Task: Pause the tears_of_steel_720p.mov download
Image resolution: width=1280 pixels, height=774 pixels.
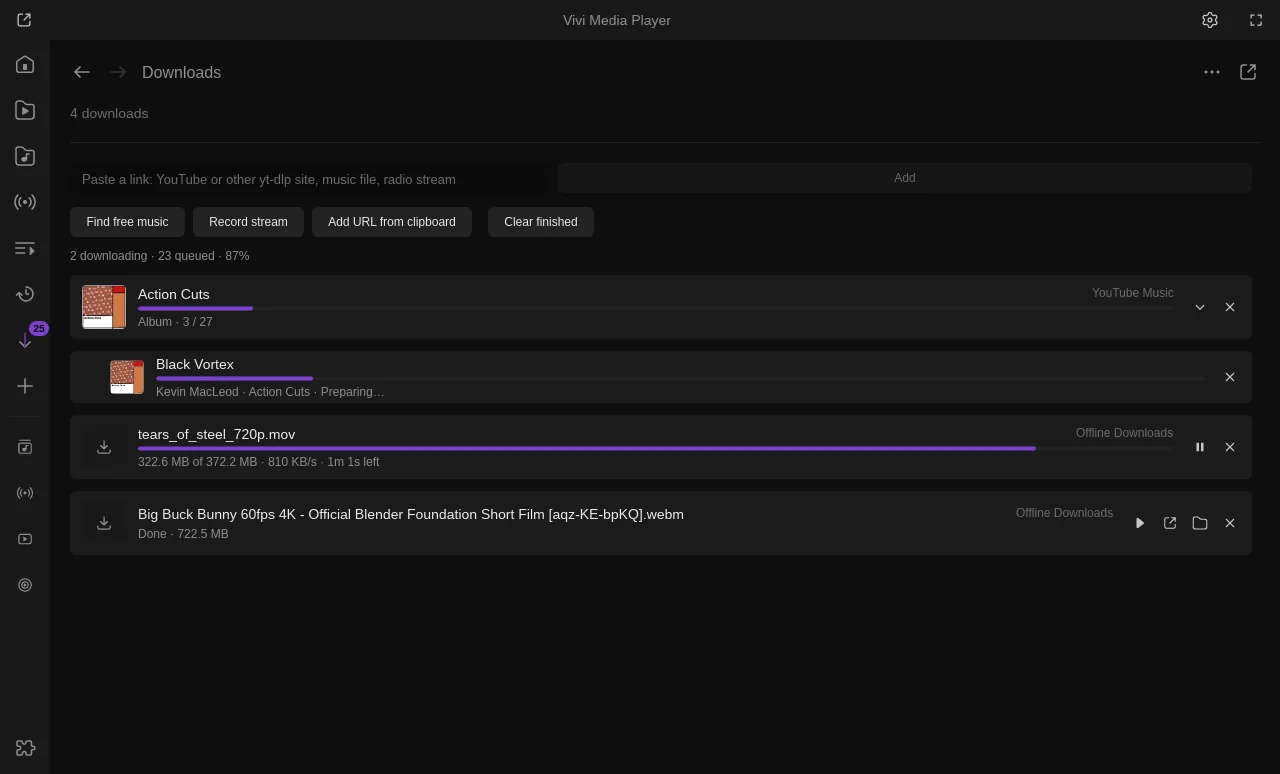Action: (x=1200, y=447)
